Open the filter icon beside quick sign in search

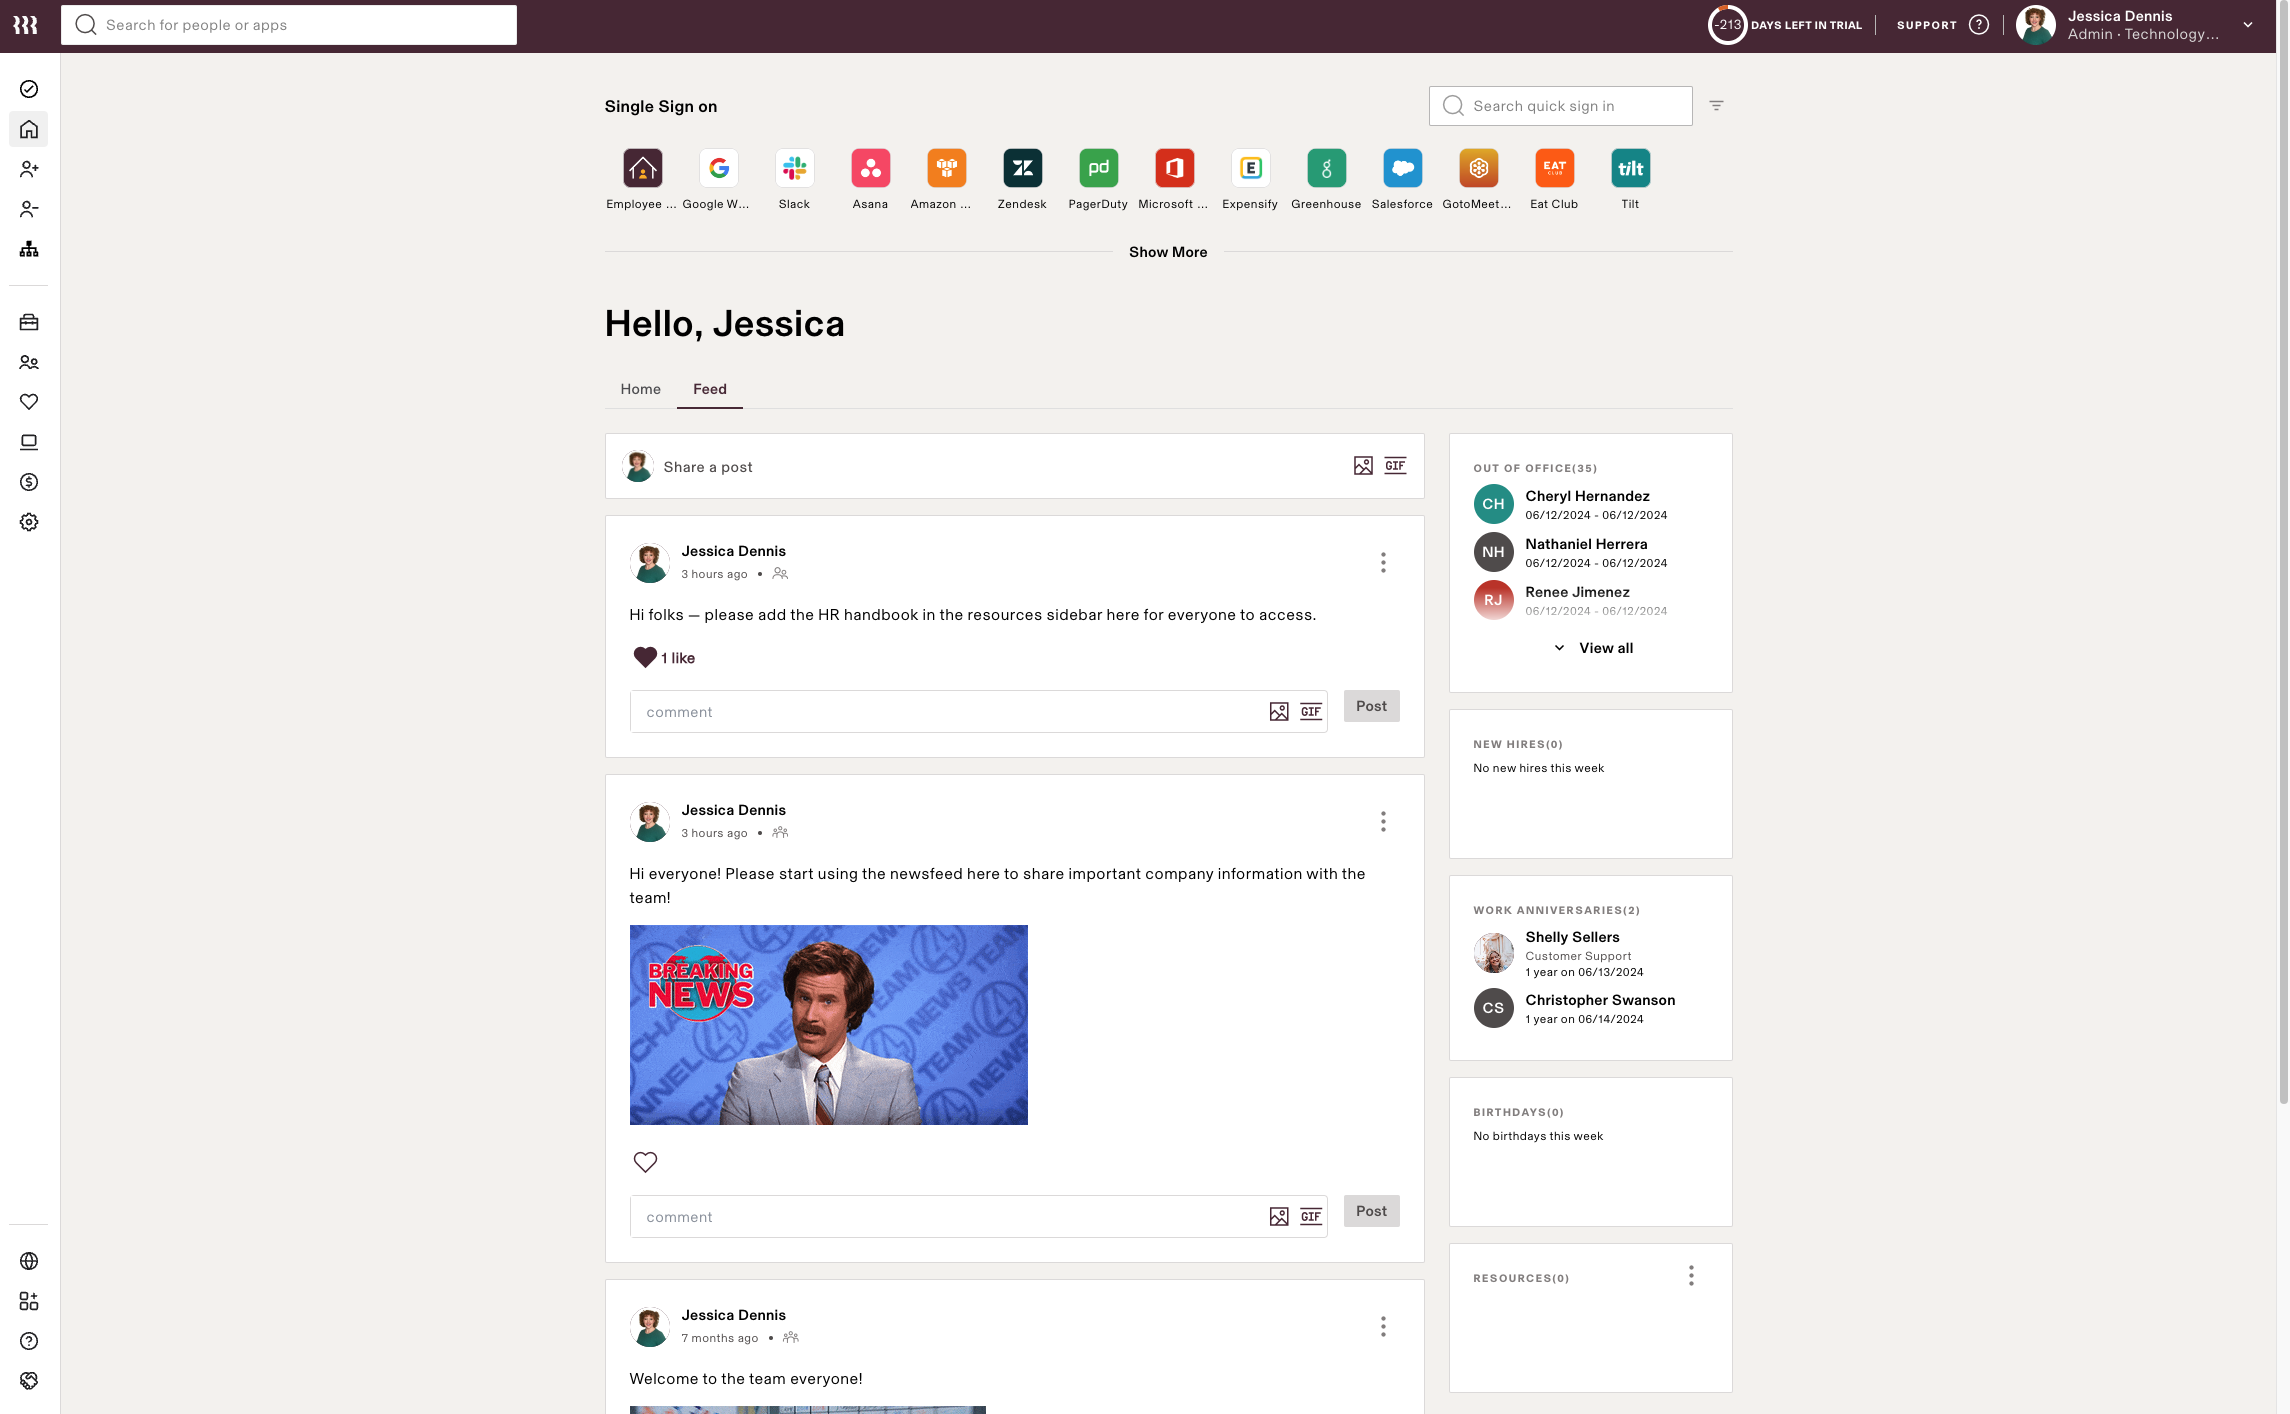(1716, 105)
